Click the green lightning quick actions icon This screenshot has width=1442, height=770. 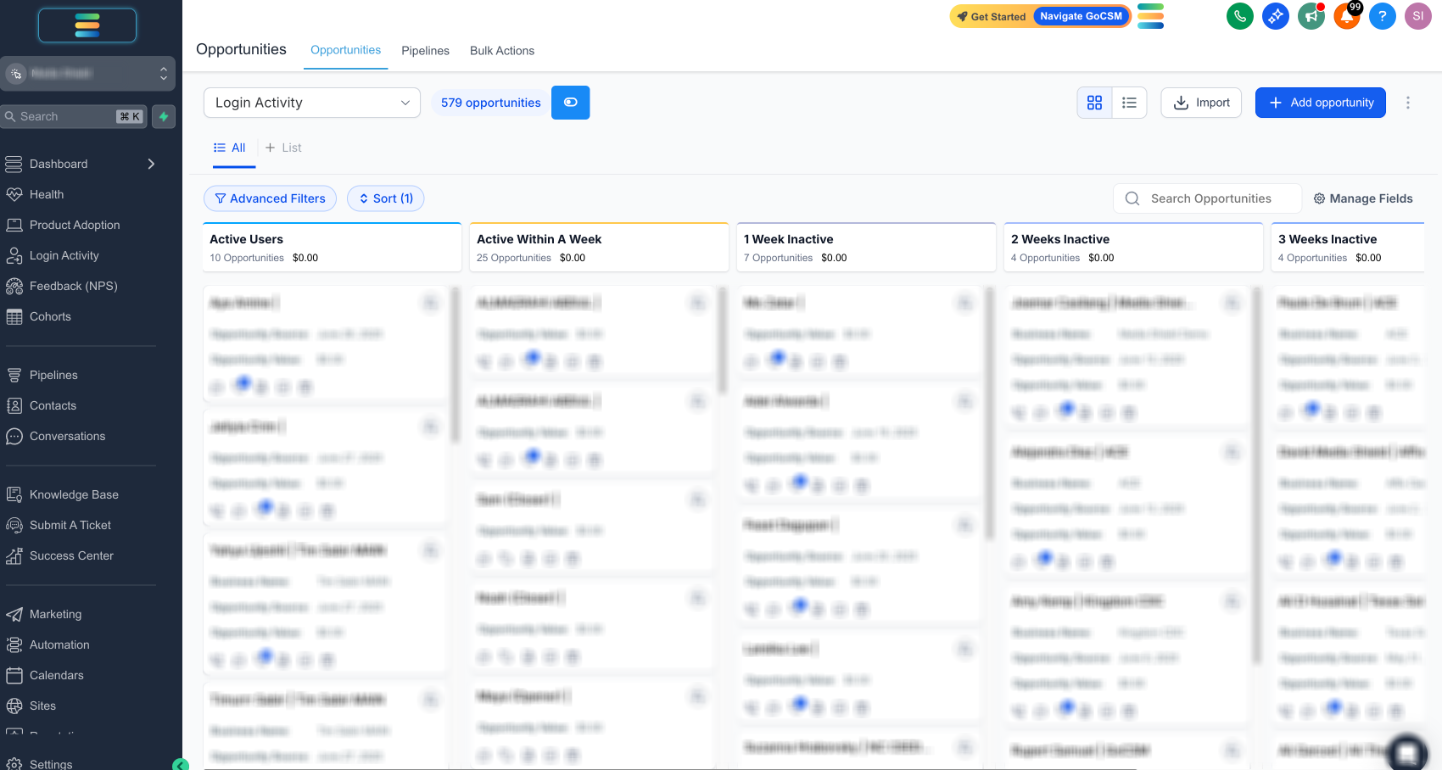click(164, 116)
